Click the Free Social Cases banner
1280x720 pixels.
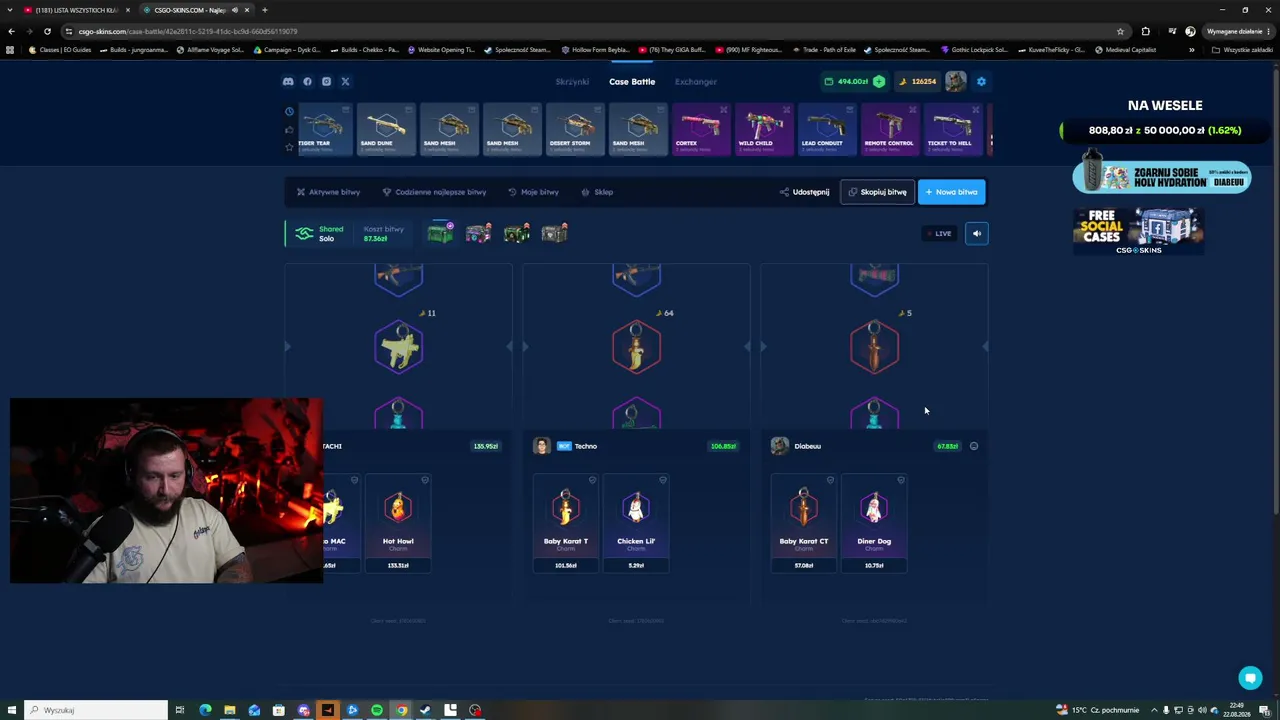(x=1138, y=231)
